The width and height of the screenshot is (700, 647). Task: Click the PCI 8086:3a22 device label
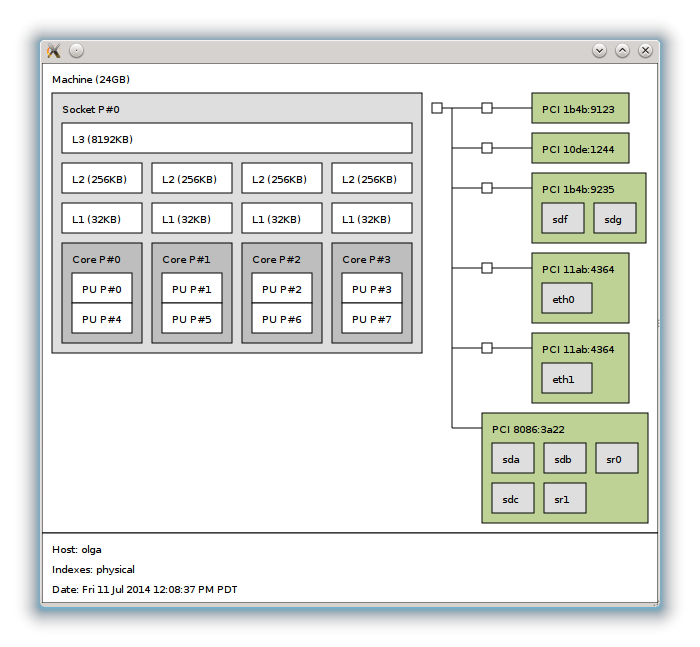coord(526,430)
